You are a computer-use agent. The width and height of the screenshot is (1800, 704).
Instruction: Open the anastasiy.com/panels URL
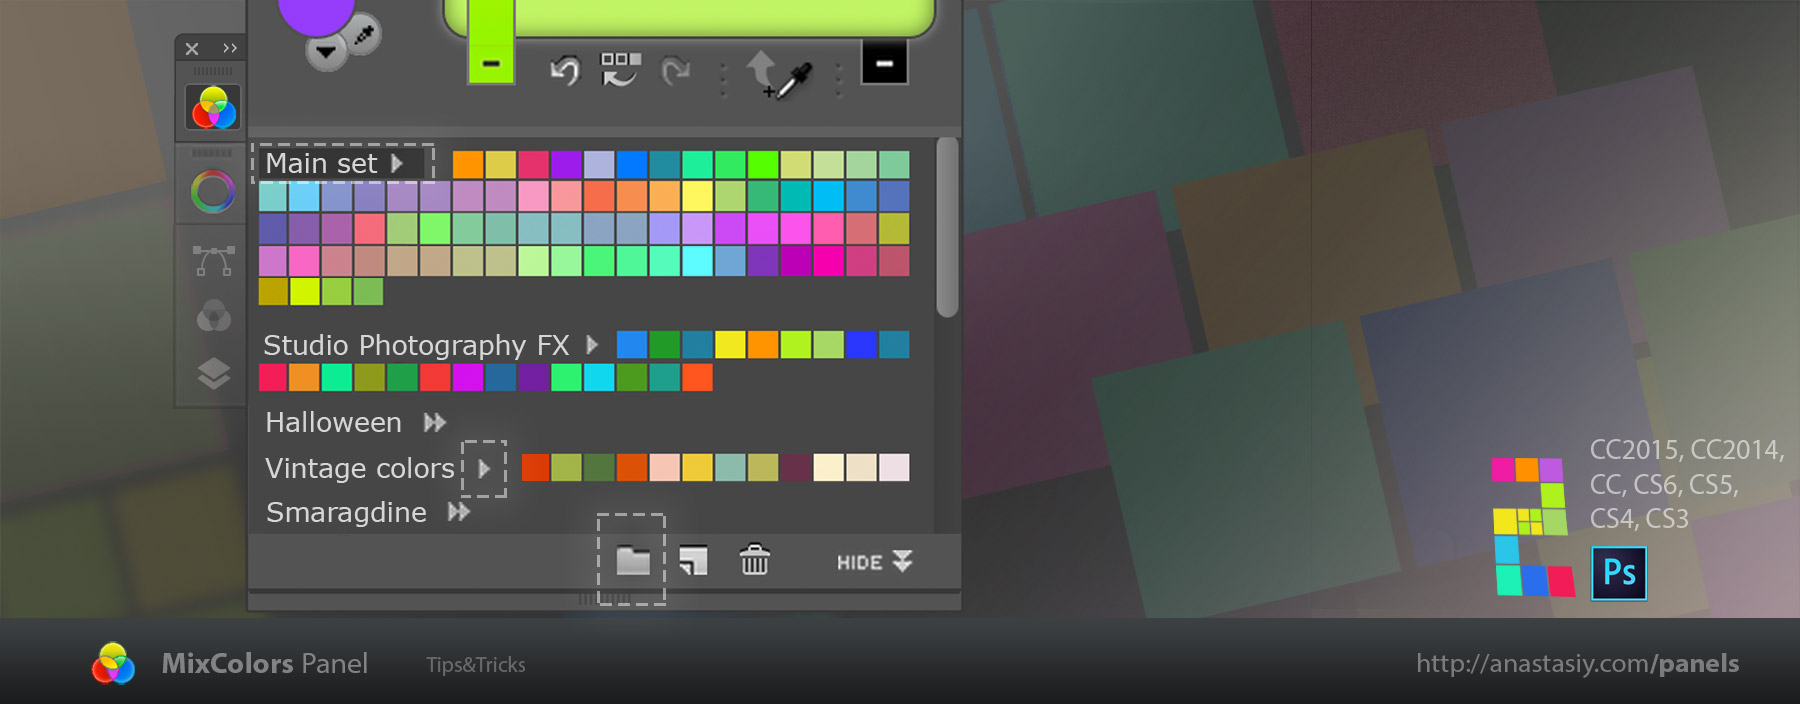tap(1577, 664)
